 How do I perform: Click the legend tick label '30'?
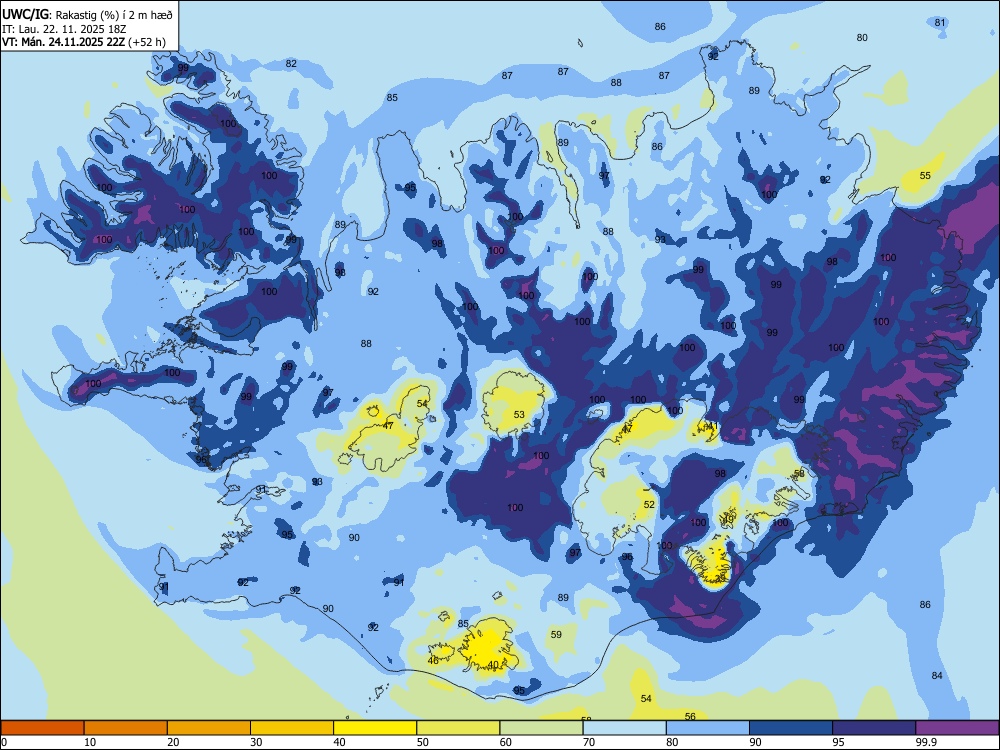[256, 742]
